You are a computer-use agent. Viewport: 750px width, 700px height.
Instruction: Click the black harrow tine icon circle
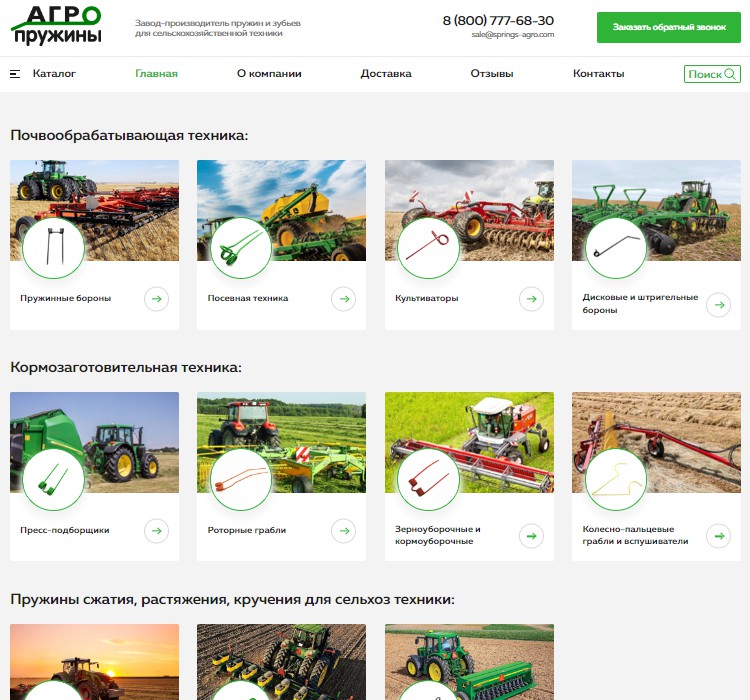54,247
